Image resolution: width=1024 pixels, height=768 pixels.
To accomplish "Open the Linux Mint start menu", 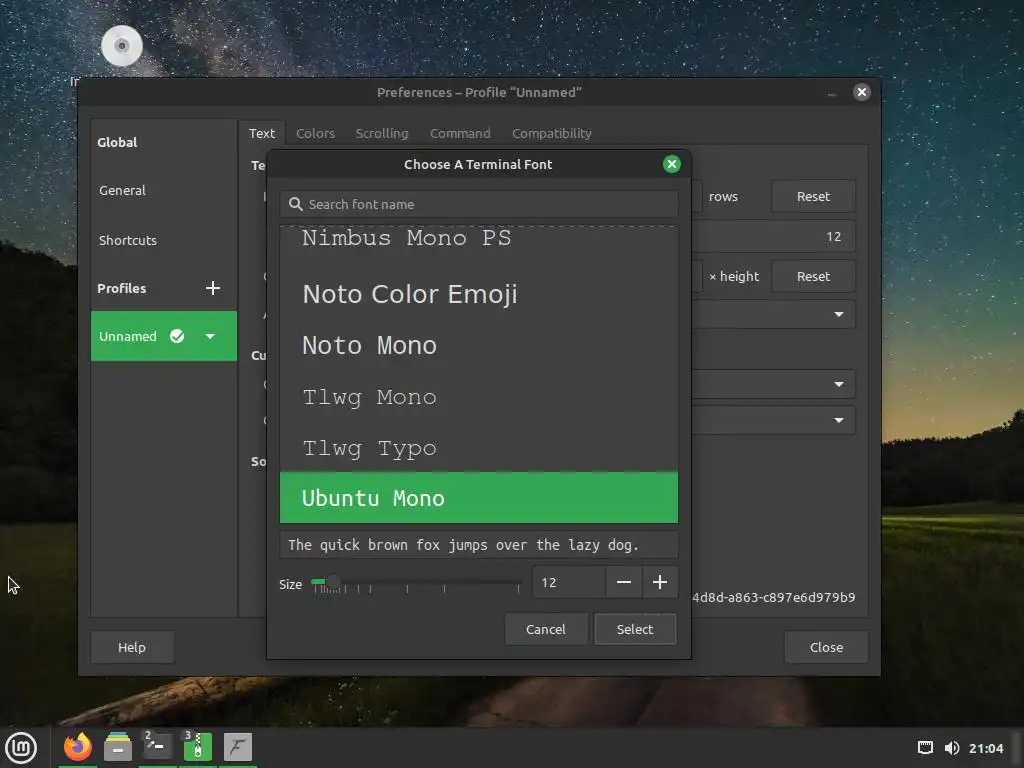I will tap(21, 747).
